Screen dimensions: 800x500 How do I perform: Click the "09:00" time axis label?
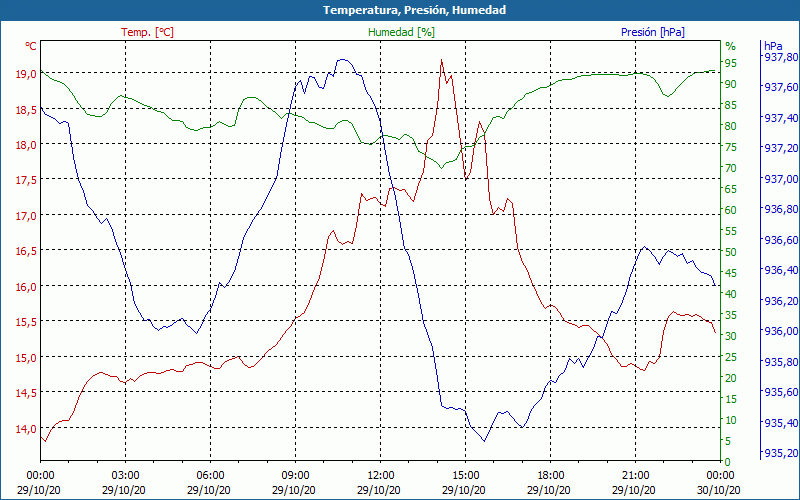click(295, 476)
